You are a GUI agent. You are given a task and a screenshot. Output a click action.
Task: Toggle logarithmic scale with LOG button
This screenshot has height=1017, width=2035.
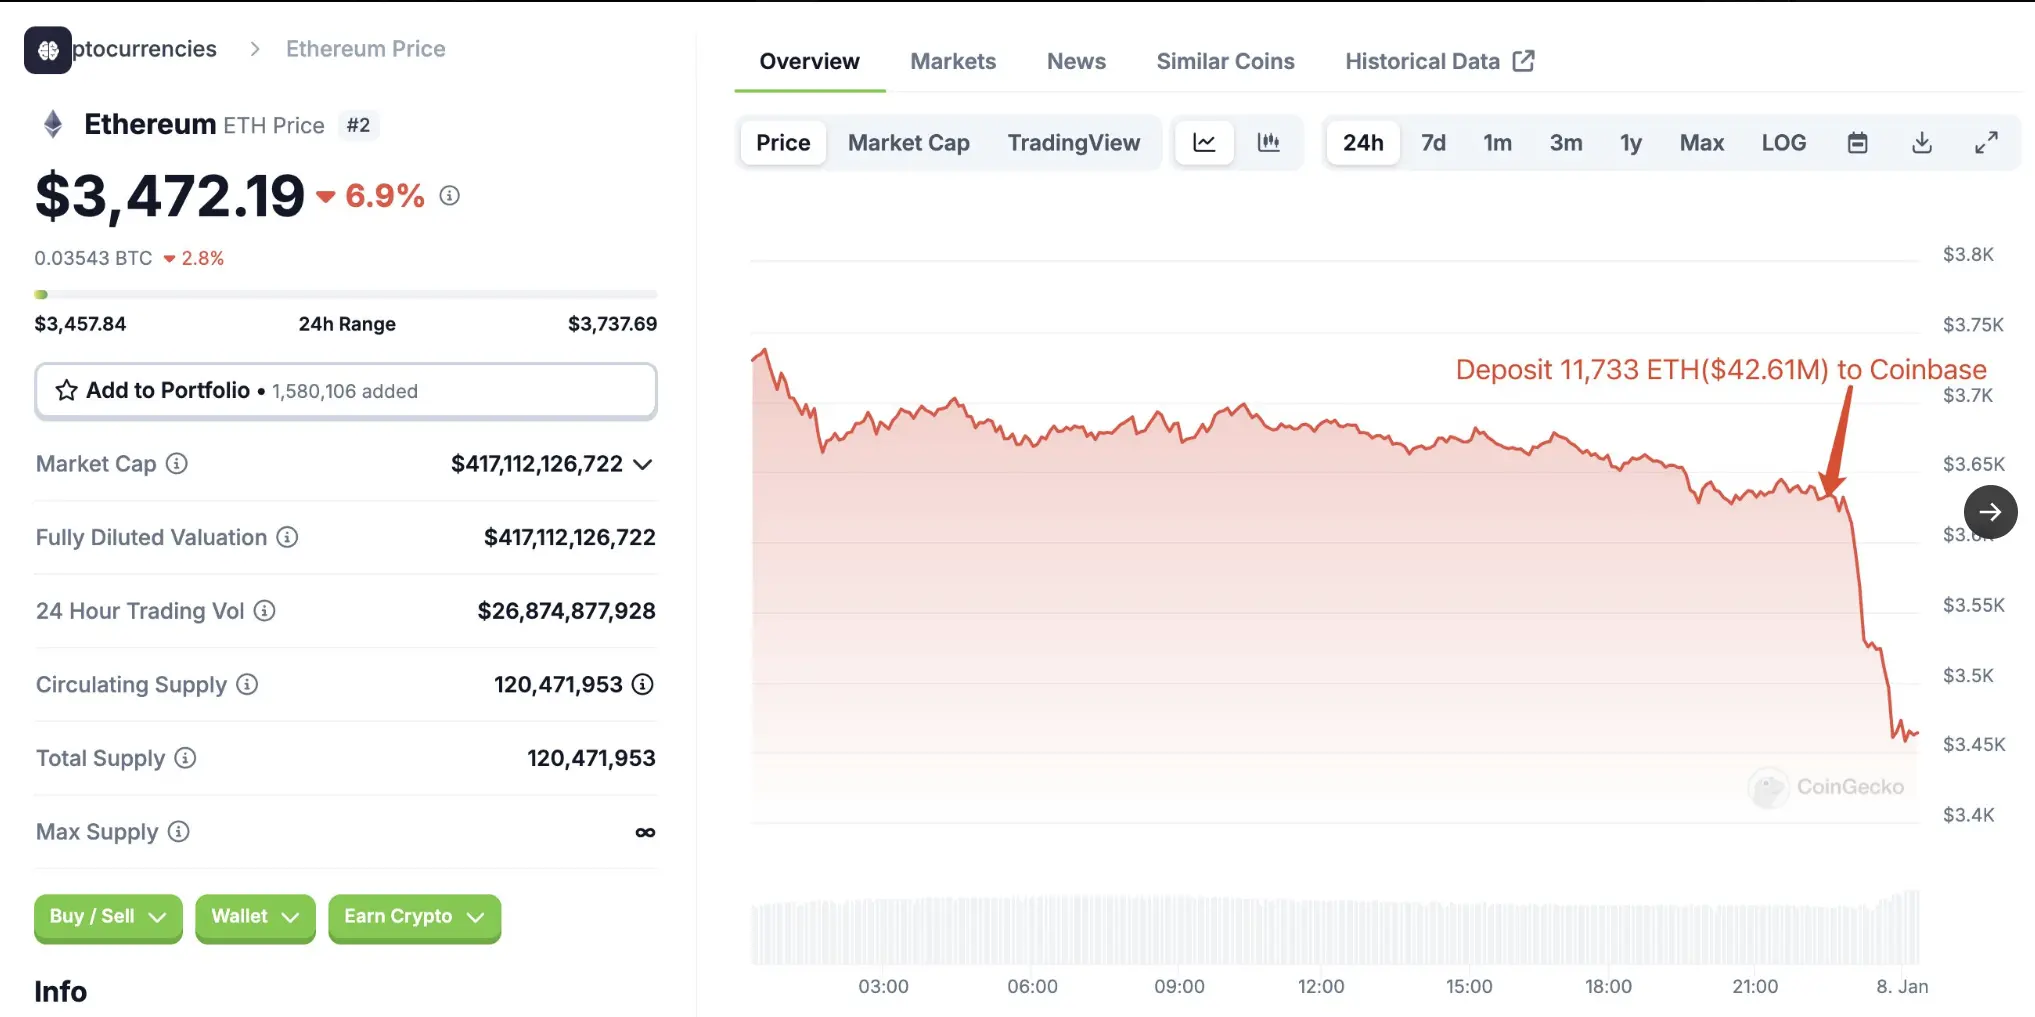pos(1784,142)
